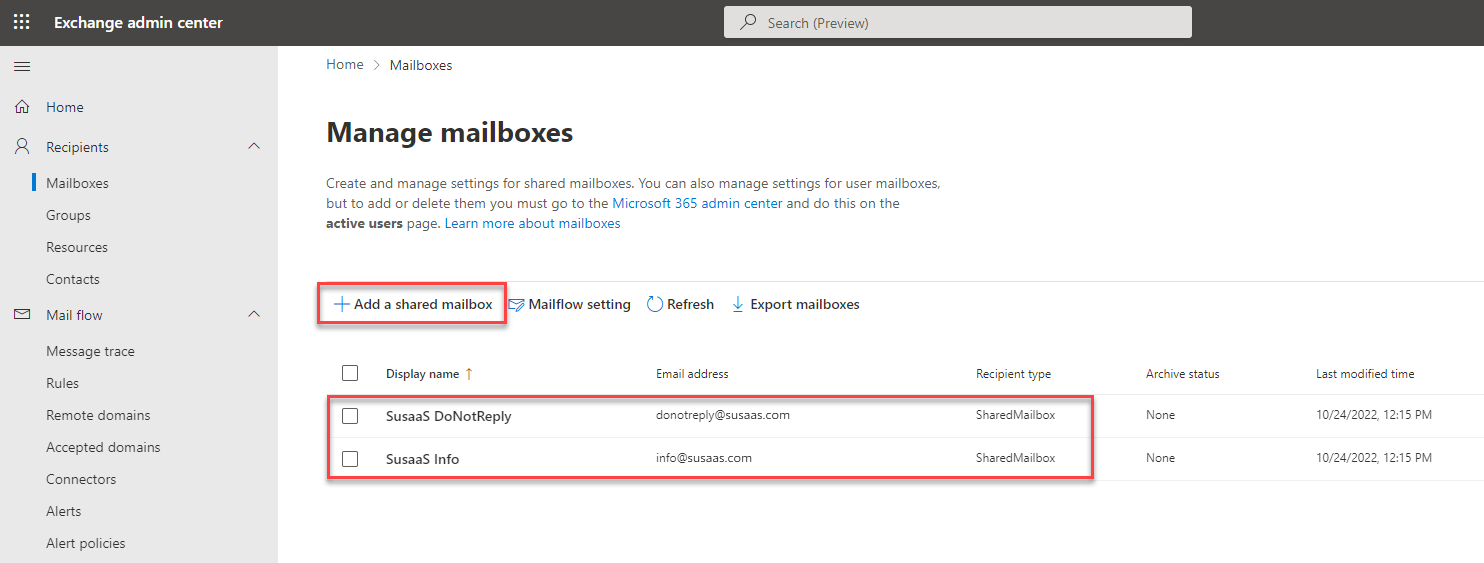Open Remote domains in the sidebar

click(98, 415)
